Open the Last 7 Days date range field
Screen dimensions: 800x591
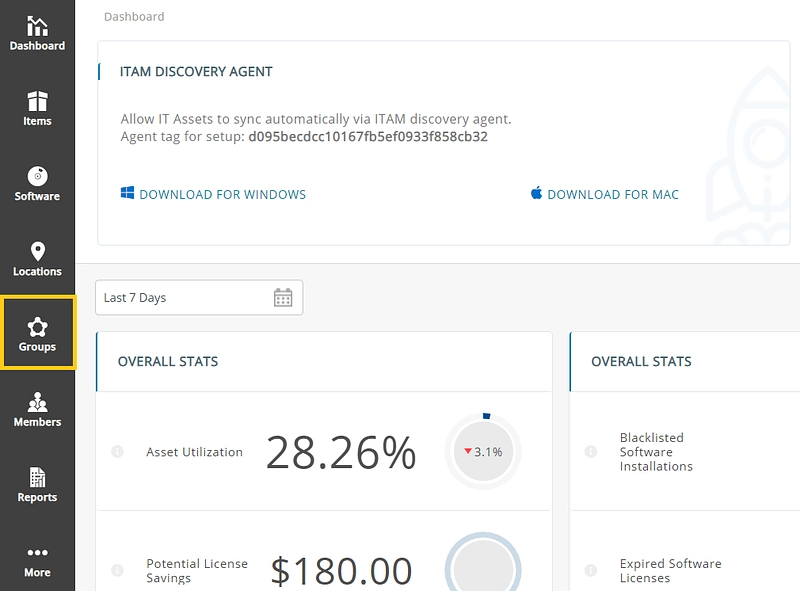pyautogui.click(x=180, y=298)
